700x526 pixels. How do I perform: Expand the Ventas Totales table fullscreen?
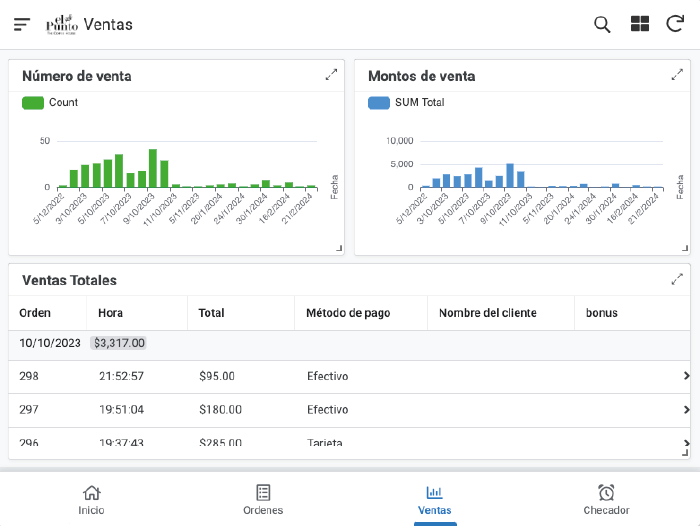tap(677, 279)
